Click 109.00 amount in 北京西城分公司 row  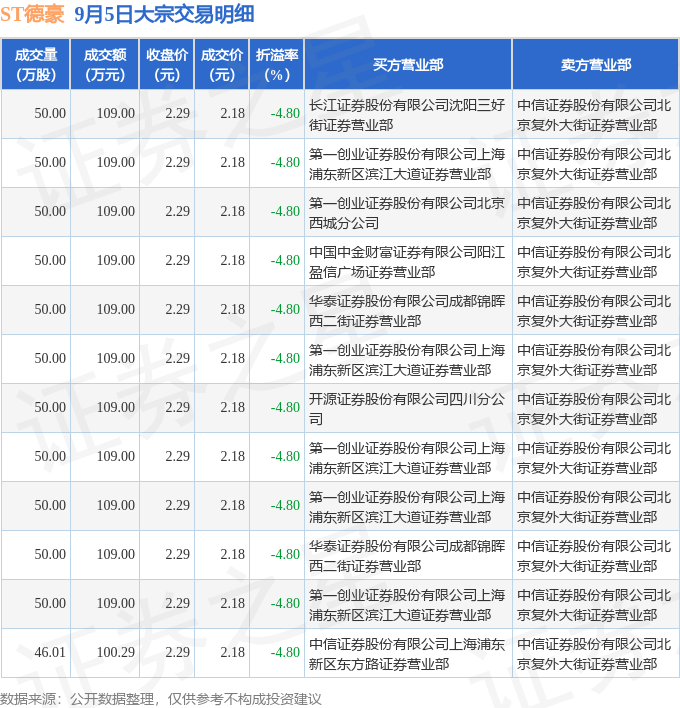[116, 211]
